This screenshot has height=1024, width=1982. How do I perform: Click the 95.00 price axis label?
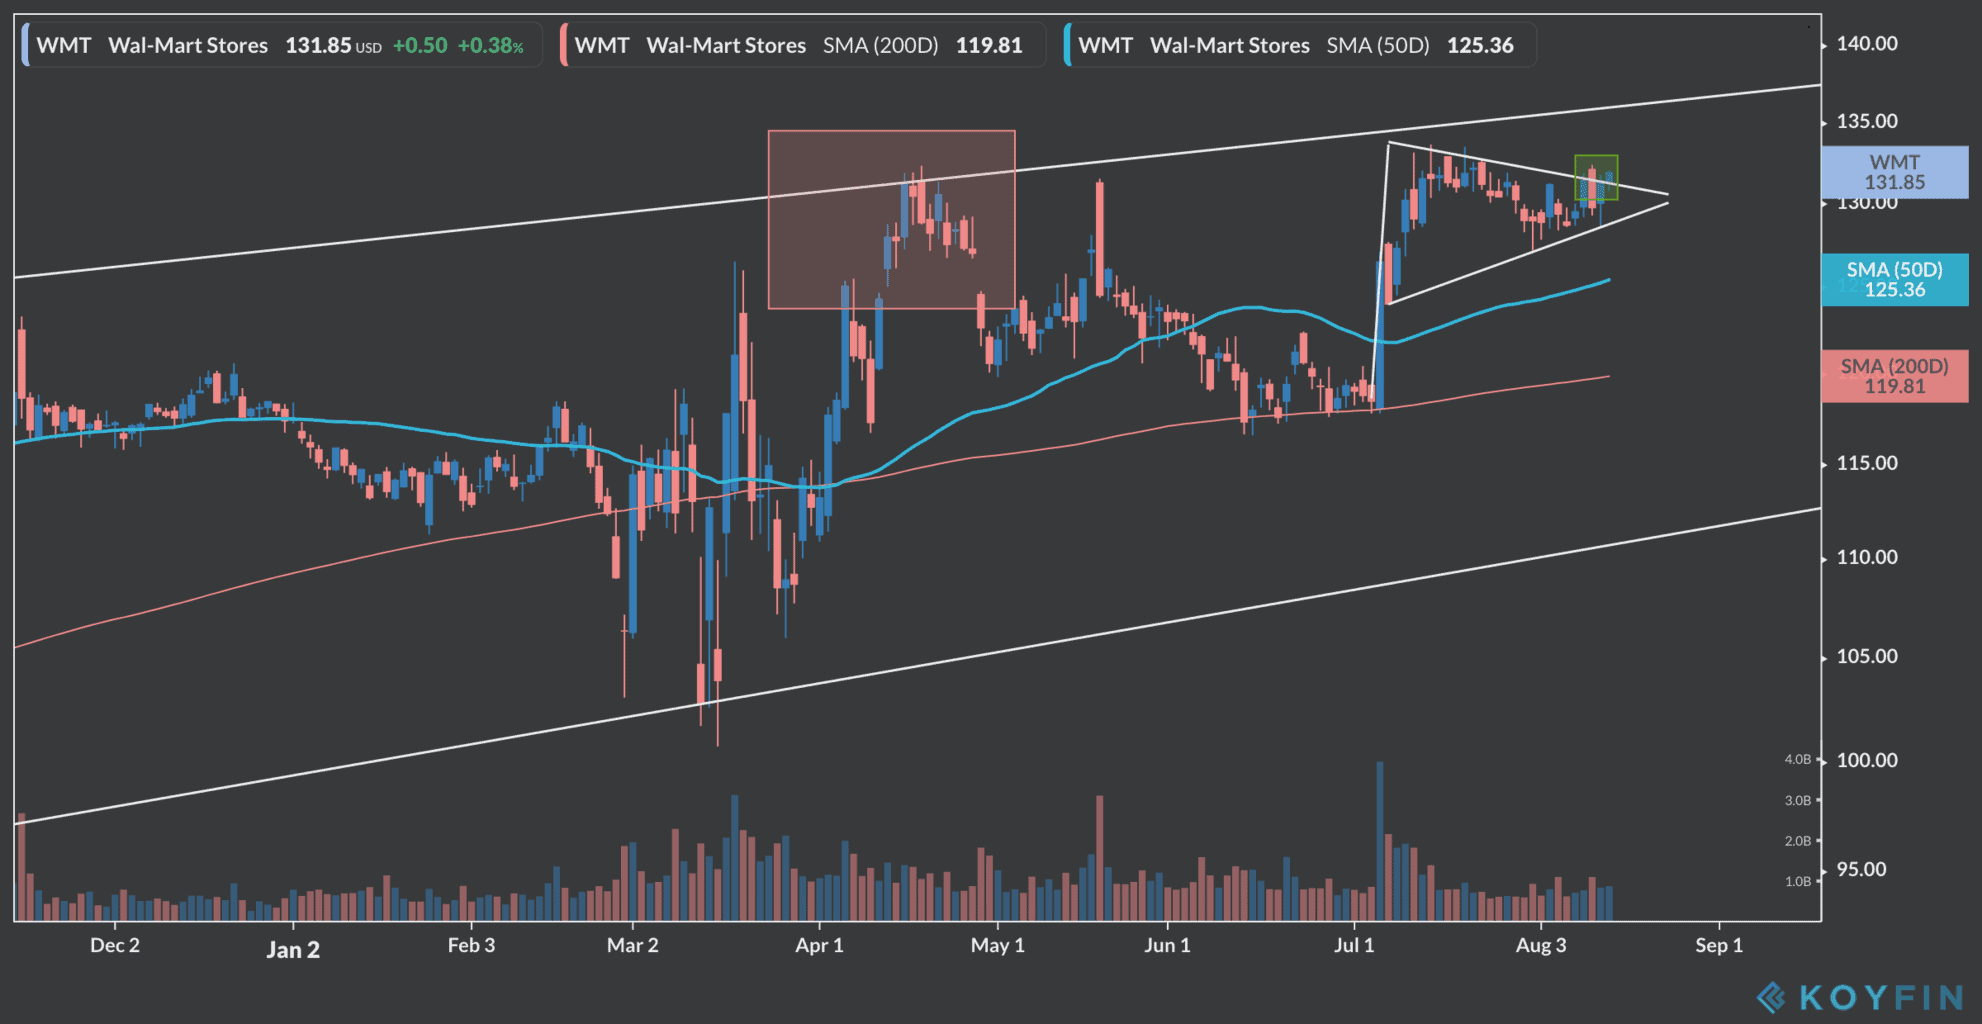click(1861, 869)
